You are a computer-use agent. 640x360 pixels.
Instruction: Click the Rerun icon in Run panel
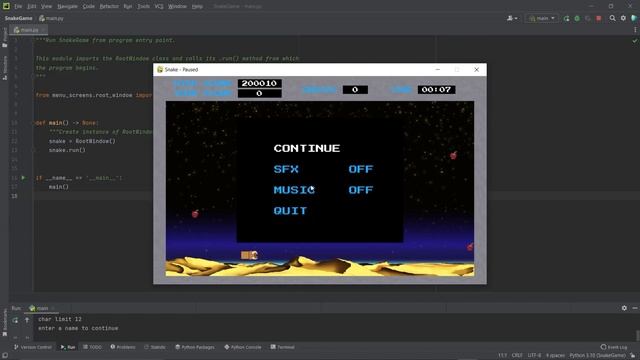(15, 320)
